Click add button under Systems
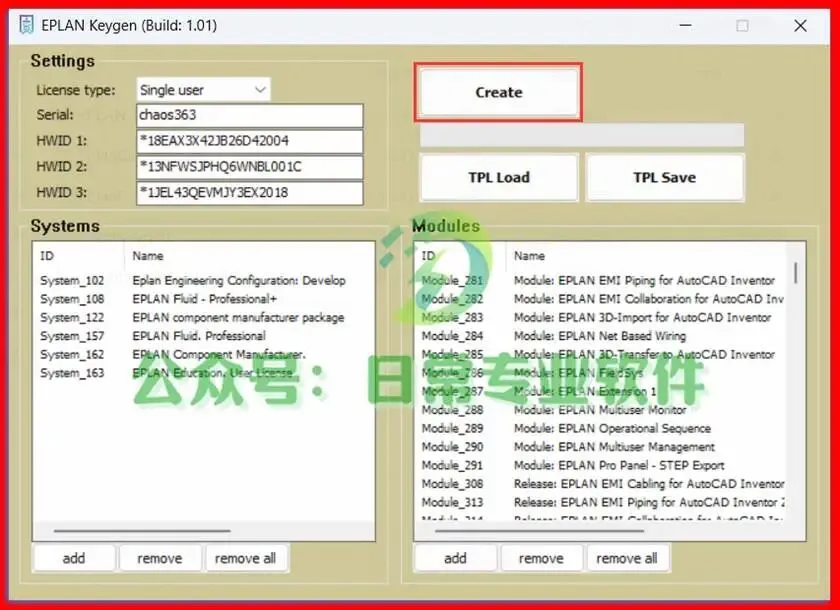Viewport: 840px width, 610px height. pos(74,558)
